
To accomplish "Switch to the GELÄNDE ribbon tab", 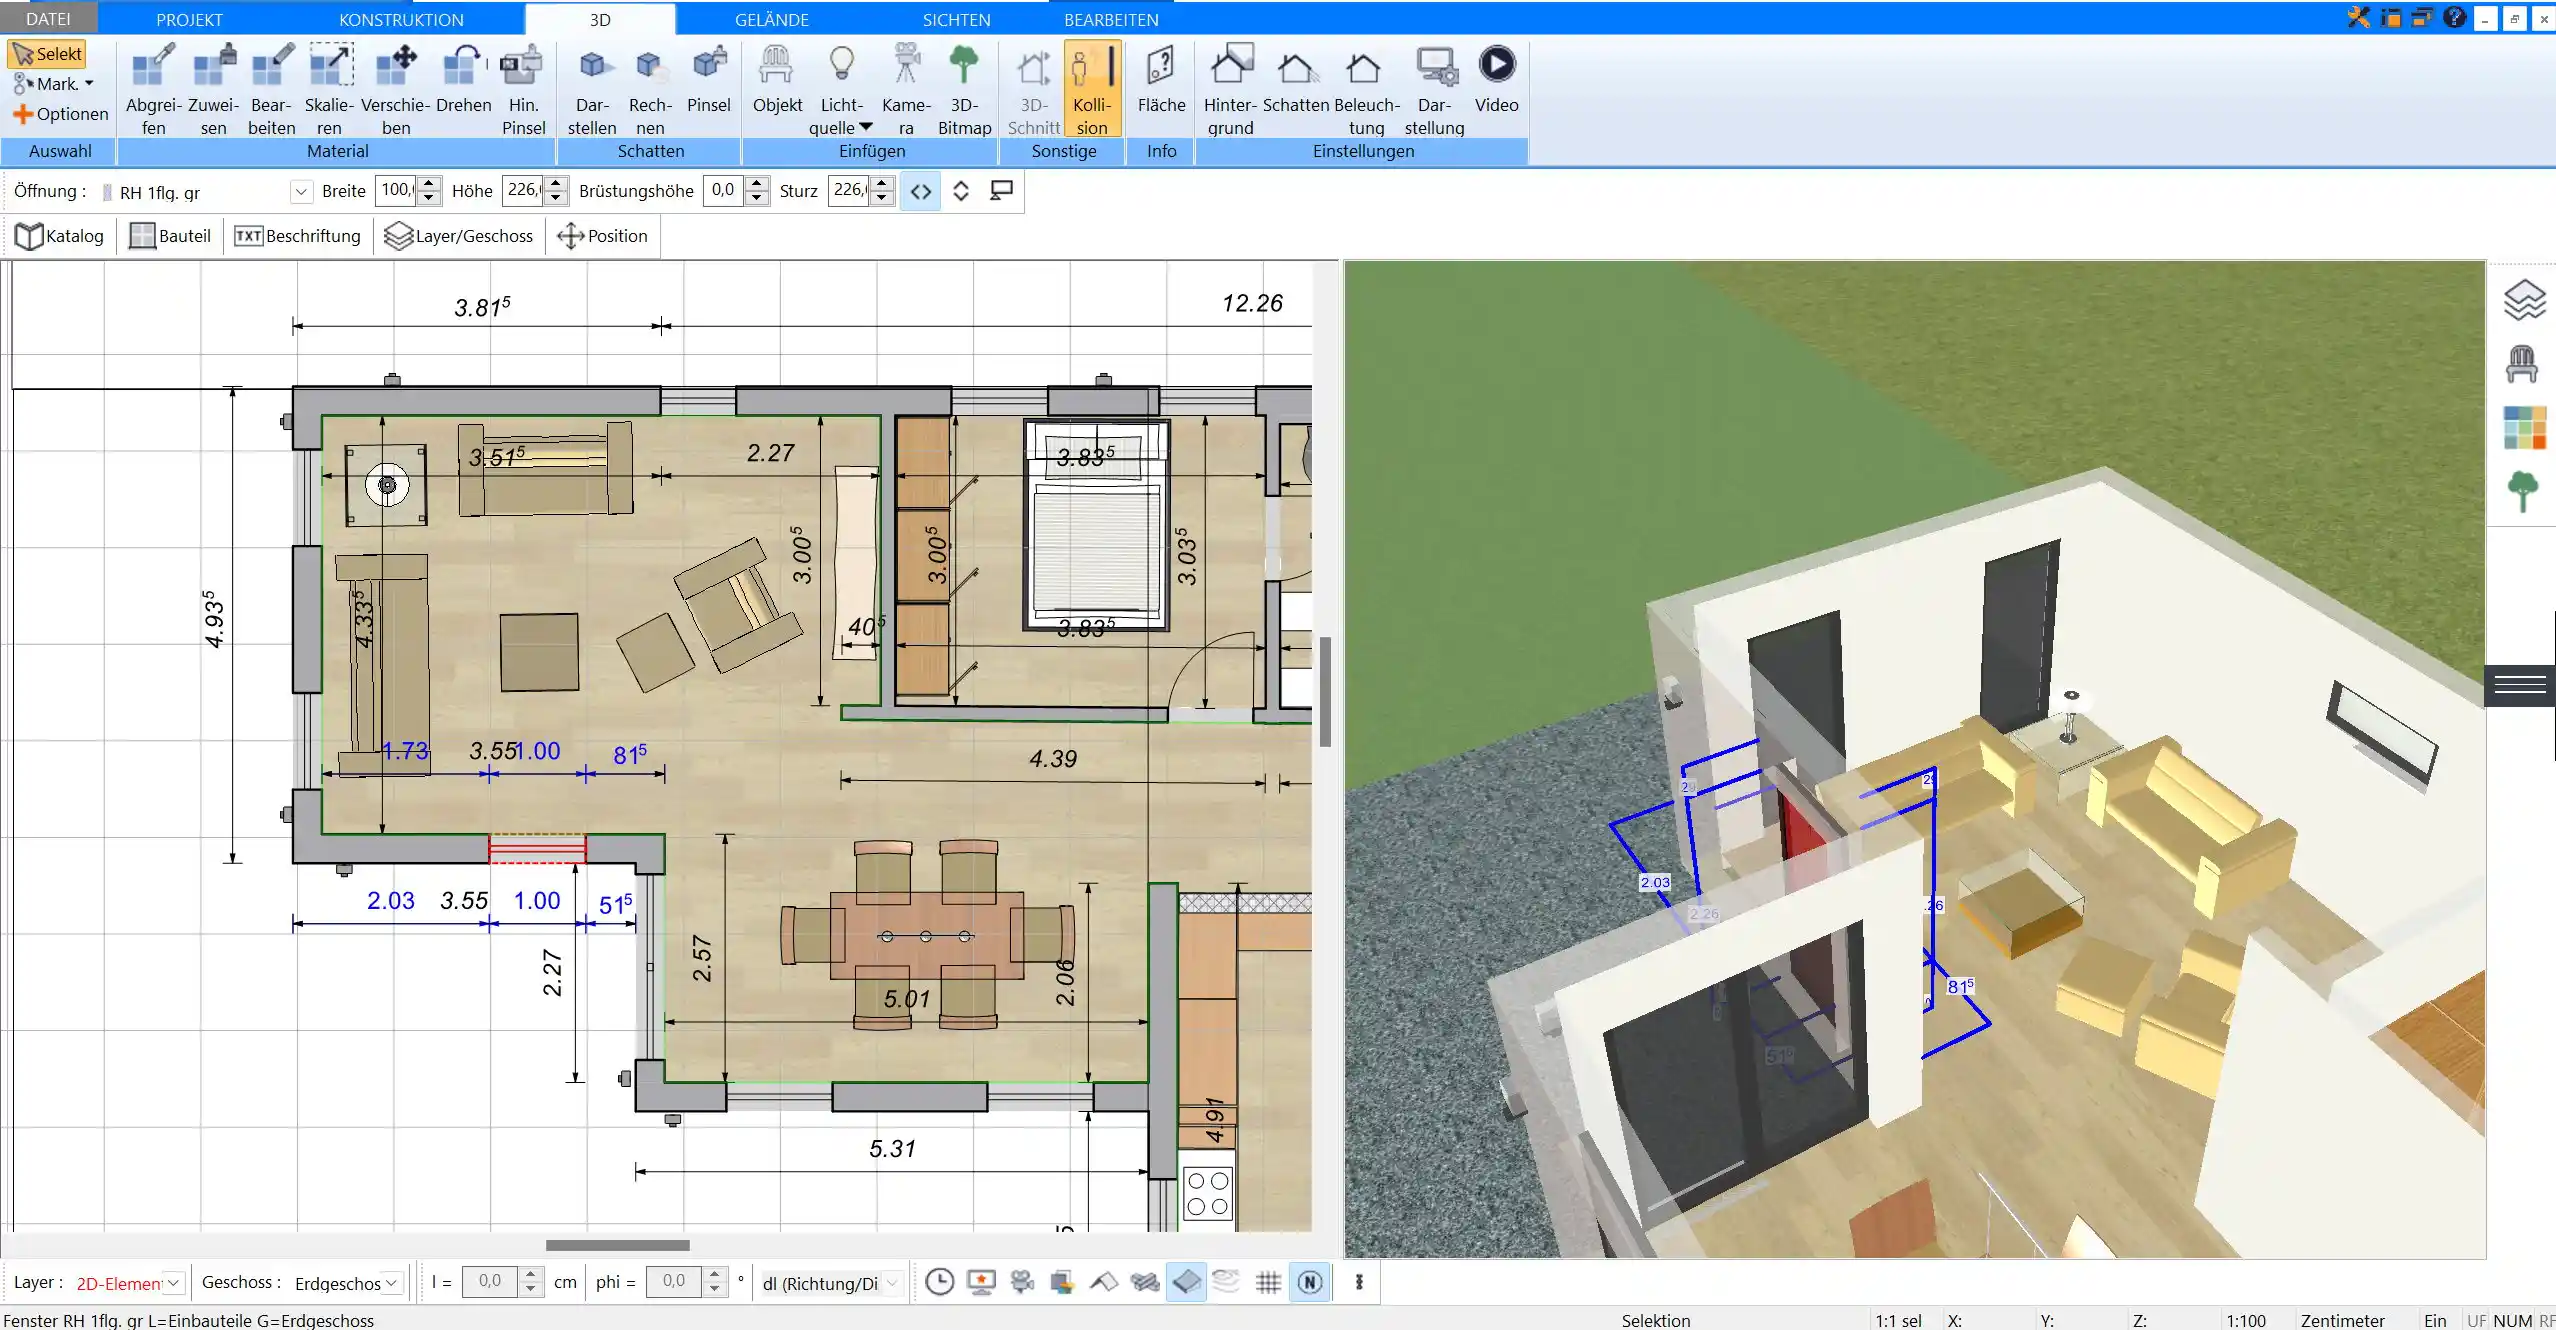I will 771,19.
